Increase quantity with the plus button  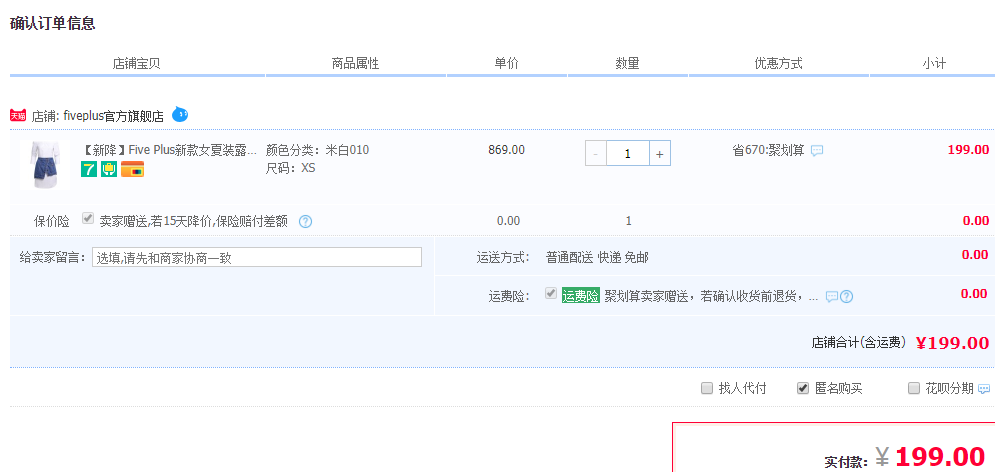[x=660, y=154]
